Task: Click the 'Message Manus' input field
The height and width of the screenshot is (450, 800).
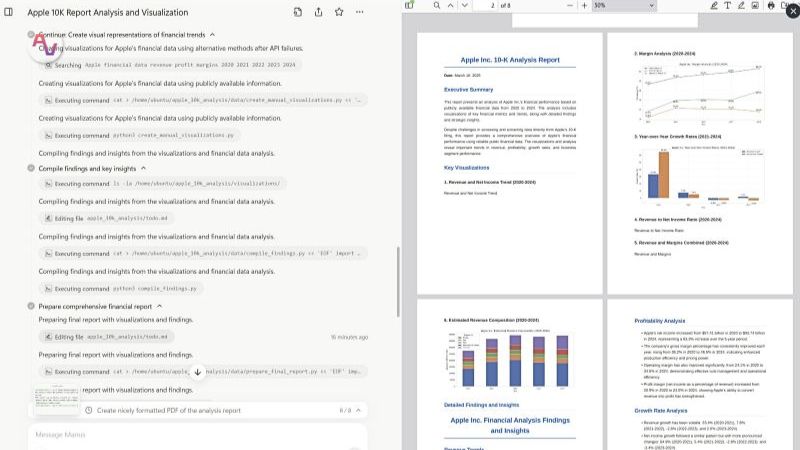Action: (197, 437)
